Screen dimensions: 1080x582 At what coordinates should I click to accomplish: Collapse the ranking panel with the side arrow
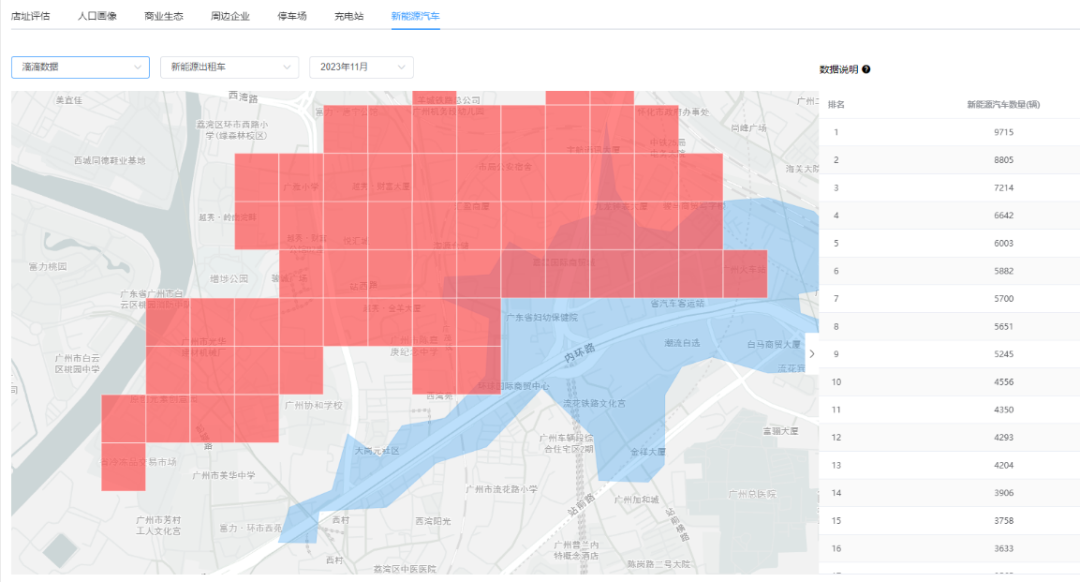click(811, 354)
